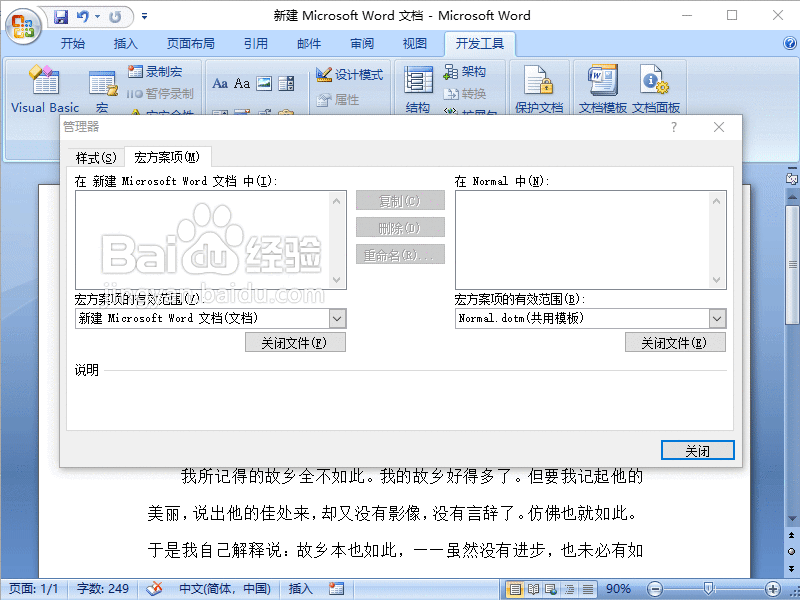800x600 pixels.
Task: Open the Visual Basic editor icon
Action: 45,88
